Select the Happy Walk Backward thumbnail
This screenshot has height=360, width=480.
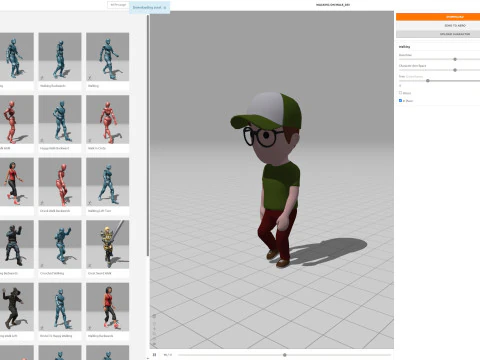[x=60, y=119]
